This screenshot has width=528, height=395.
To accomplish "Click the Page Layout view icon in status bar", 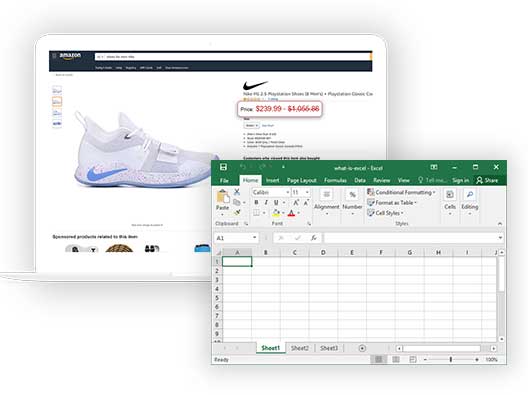I will point(396,360).
